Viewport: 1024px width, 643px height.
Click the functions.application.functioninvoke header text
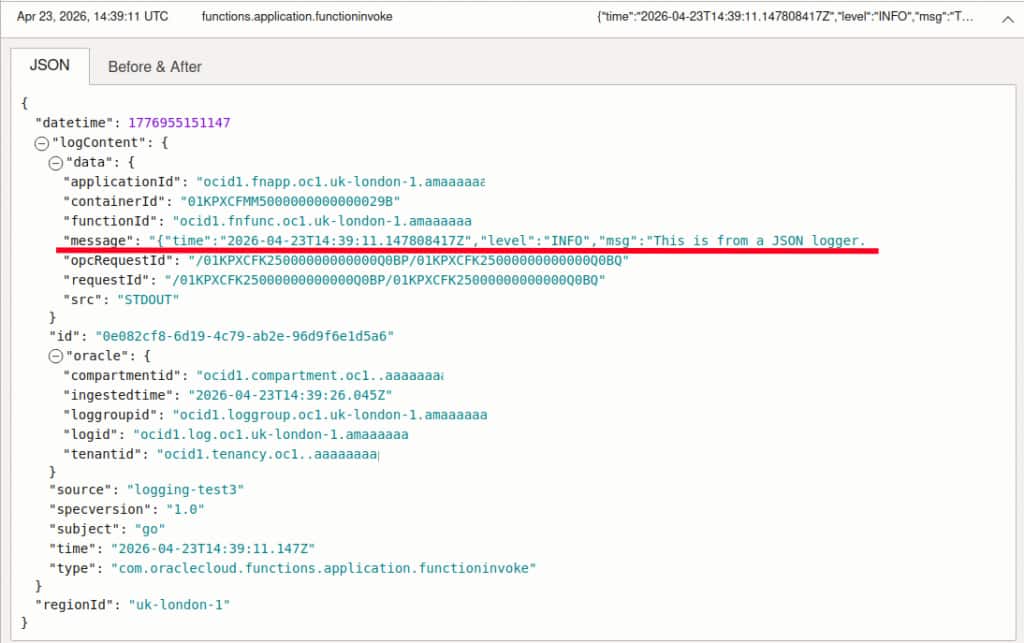pos(297,16)
